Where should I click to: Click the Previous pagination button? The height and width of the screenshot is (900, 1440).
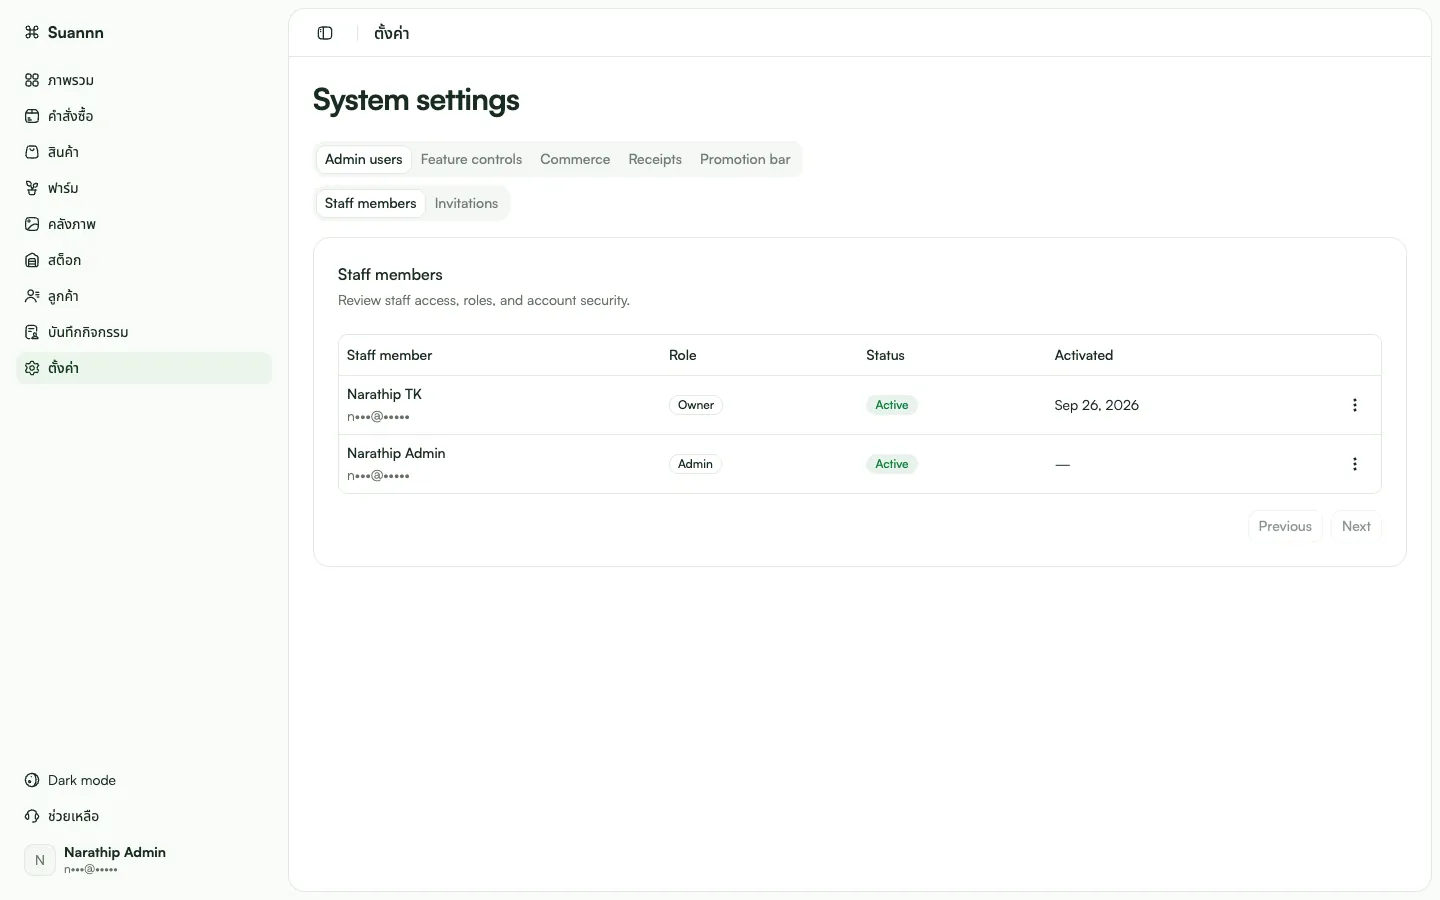pos(1285,526)
